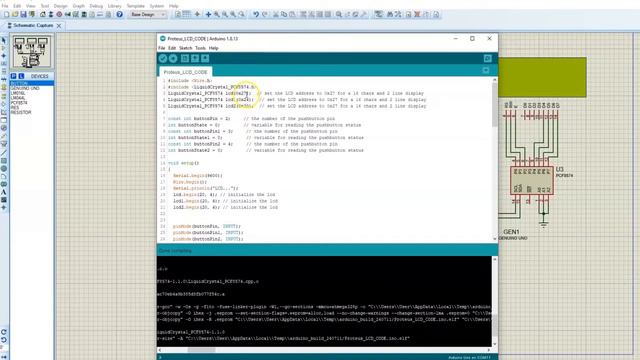Click Arduino New sketch button

pos(185,58)
